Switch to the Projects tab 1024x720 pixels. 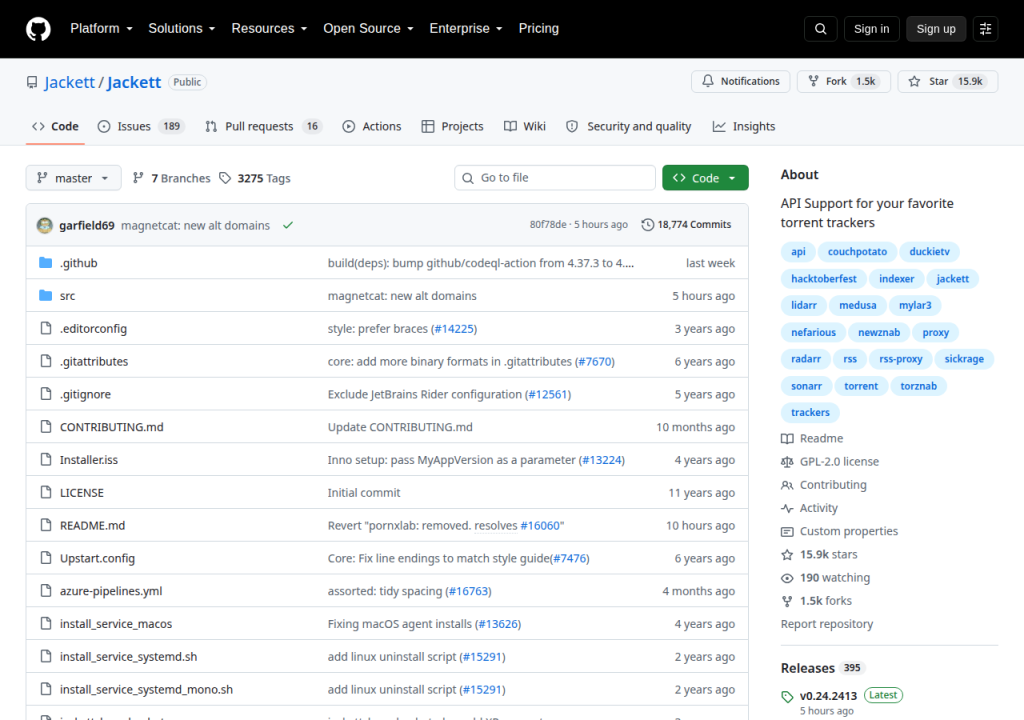tap(453, 127)
